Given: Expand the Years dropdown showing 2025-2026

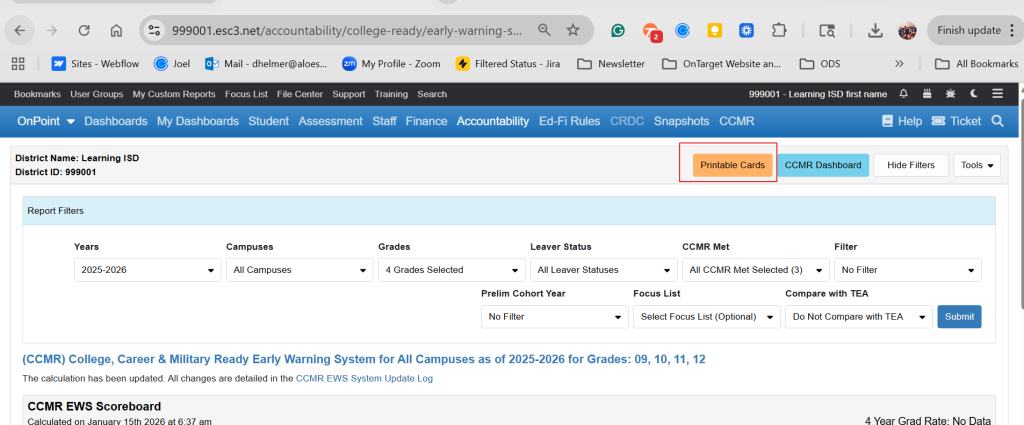Looking at the screenshot, I should click(x=146, y=270).
